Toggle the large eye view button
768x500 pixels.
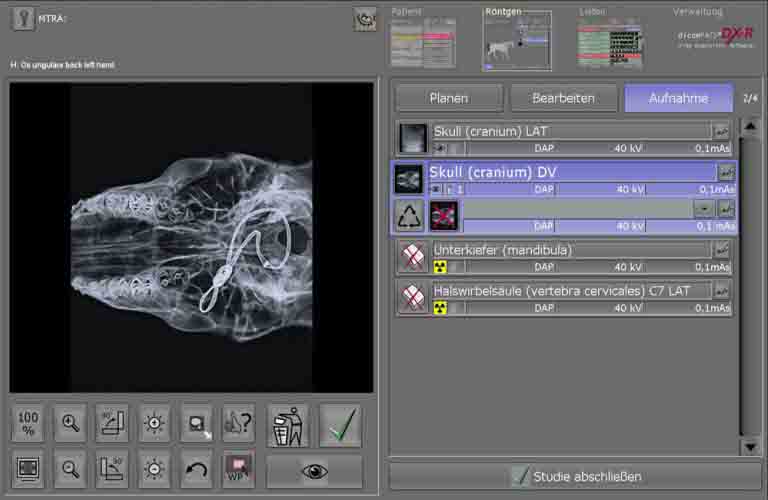(314, 471)
